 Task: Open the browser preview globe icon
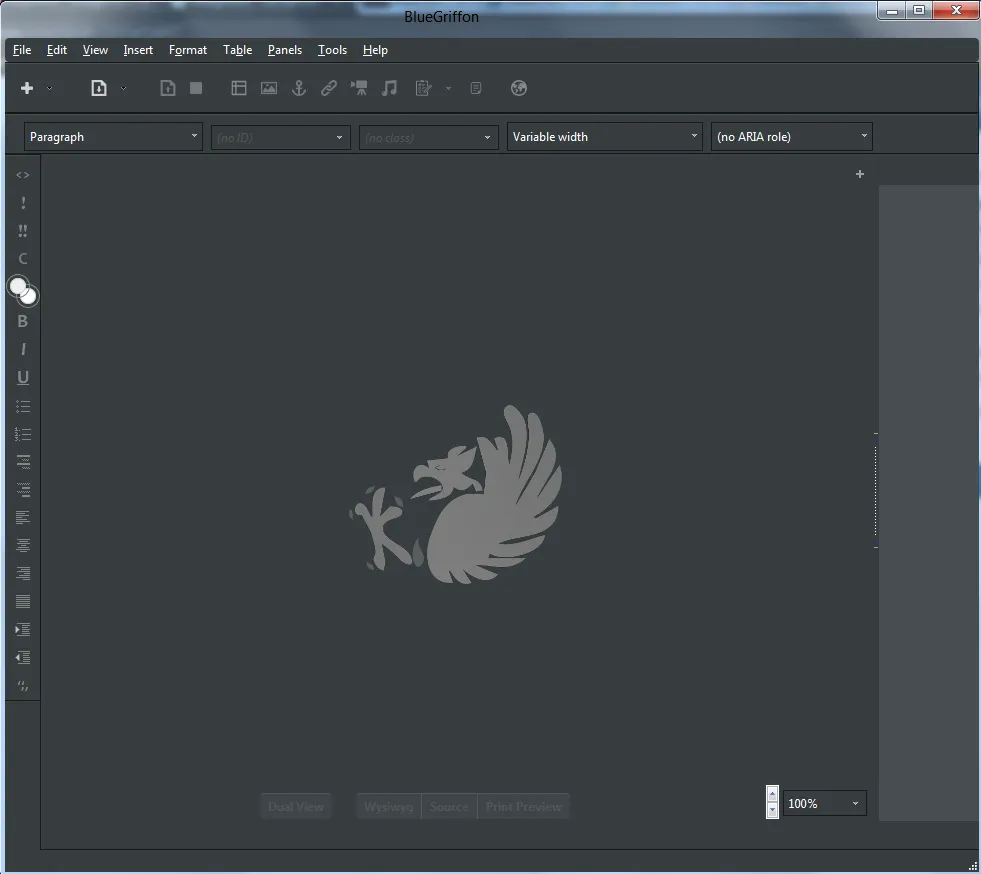pyautogui.click(x=519, y=88)
